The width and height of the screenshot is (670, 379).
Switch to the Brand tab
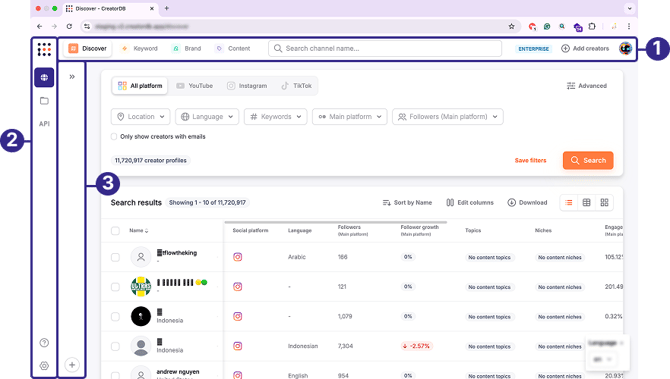pyautogui.click(x=187, y=49)
